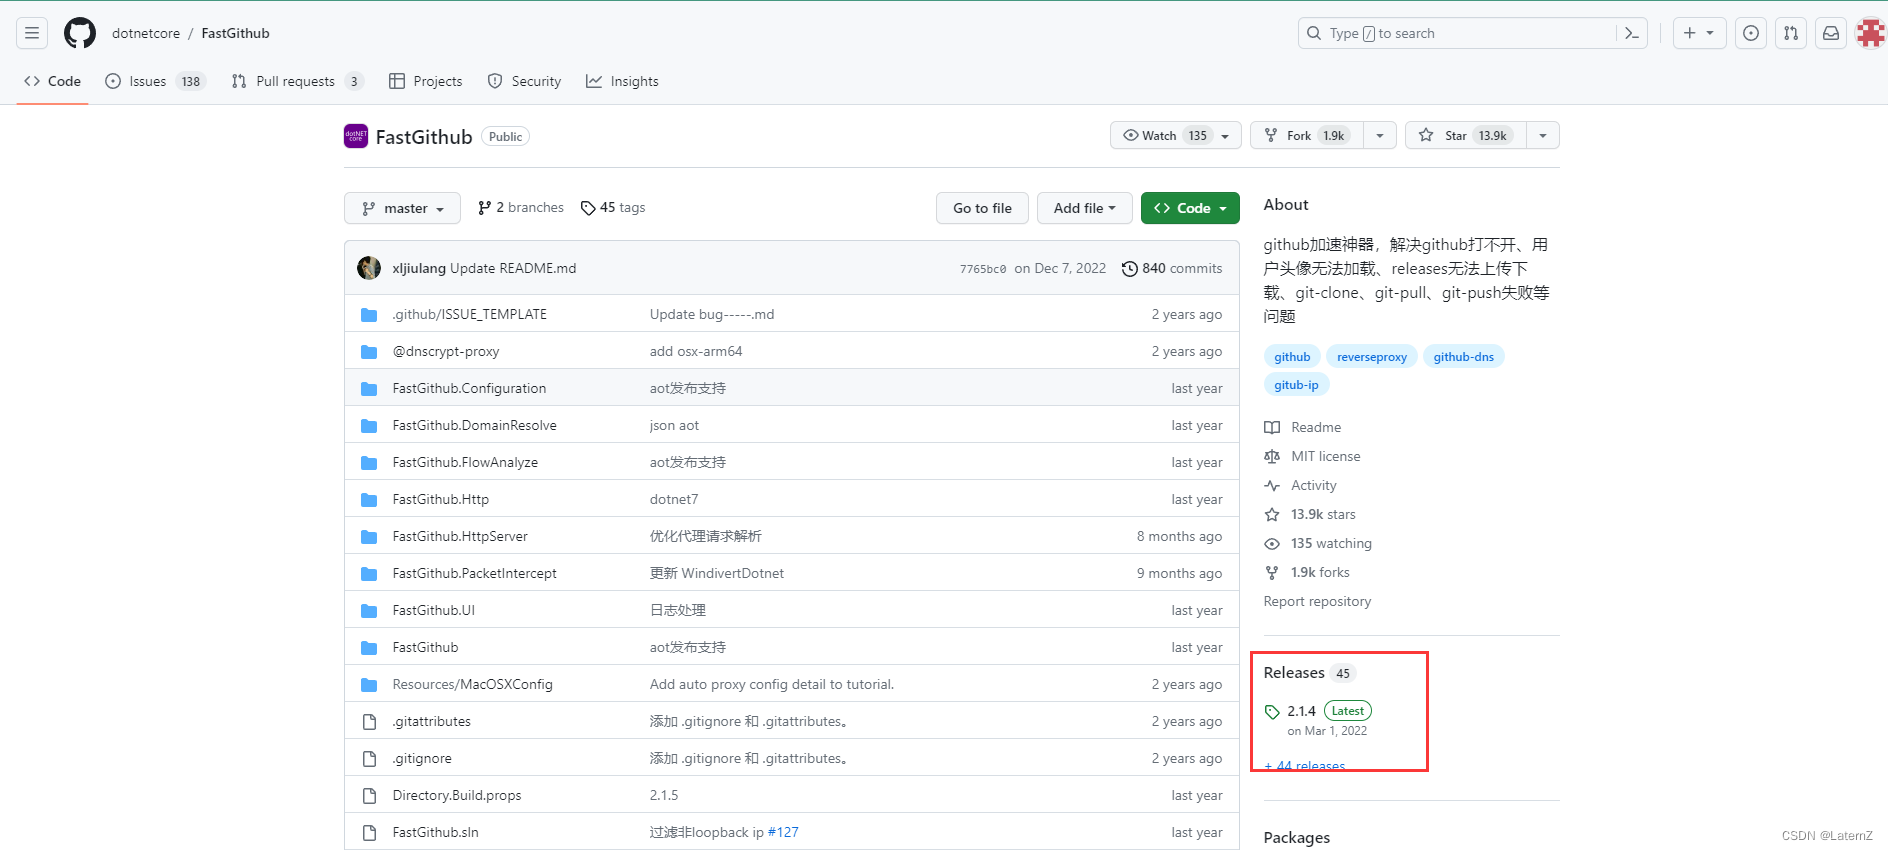Open the hamburger navigation menu
This screenshot has height=850, width=1888.
click(32, 33)
